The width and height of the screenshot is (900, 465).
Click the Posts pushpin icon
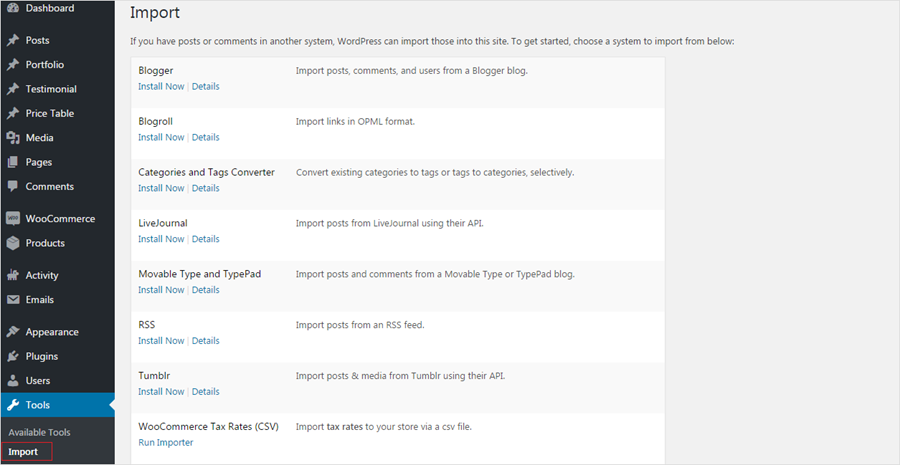pyautogui.click(x=12, y=40)
